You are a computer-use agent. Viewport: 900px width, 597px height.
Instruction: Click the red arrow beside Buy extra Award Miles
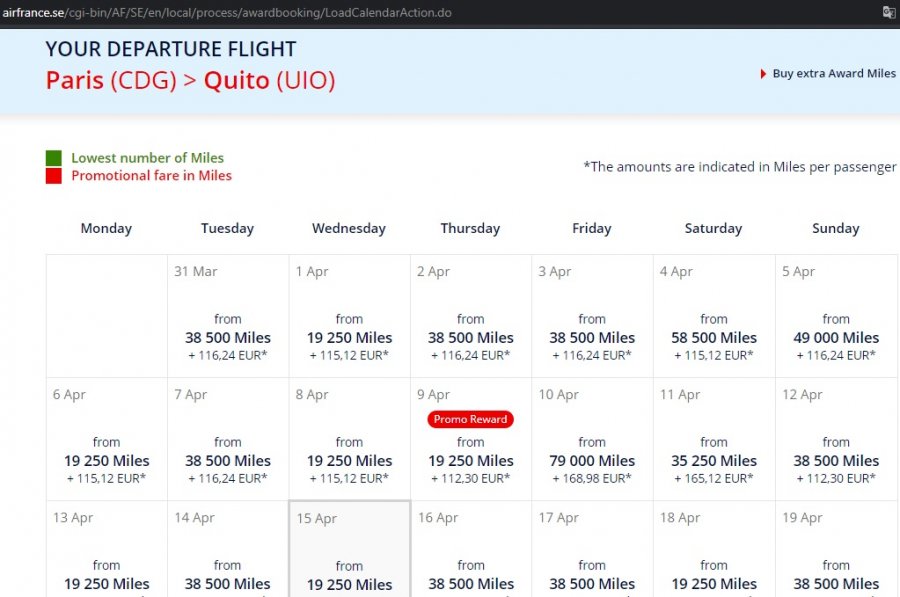[763, 74]
